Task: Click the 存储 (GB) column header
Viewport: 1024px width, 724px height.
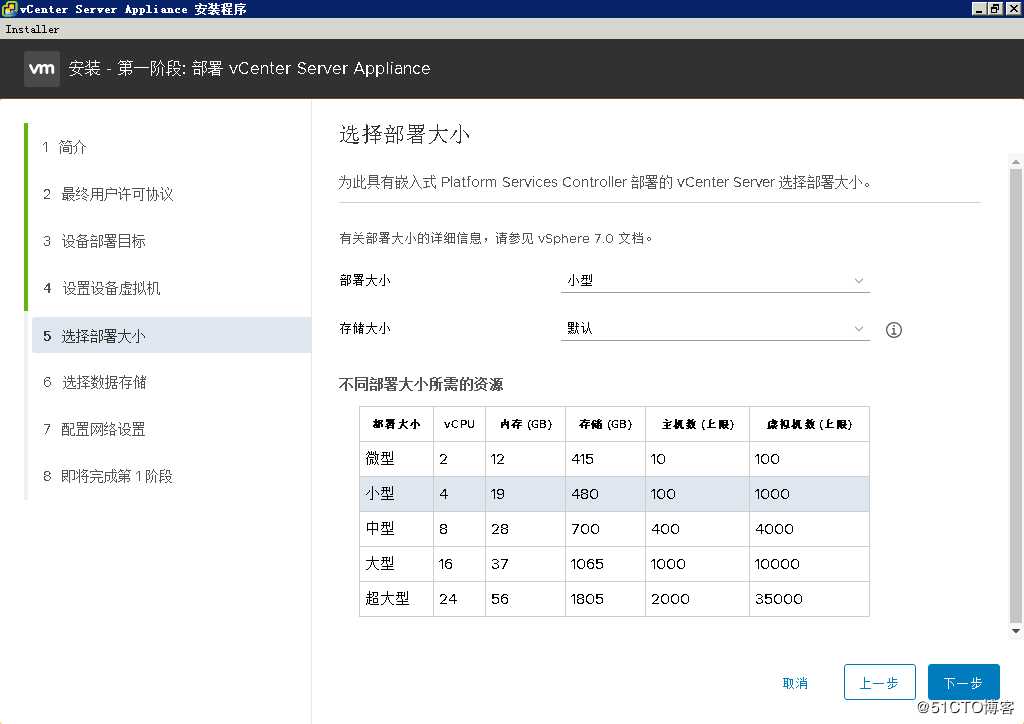Action: tap(605, 424)
